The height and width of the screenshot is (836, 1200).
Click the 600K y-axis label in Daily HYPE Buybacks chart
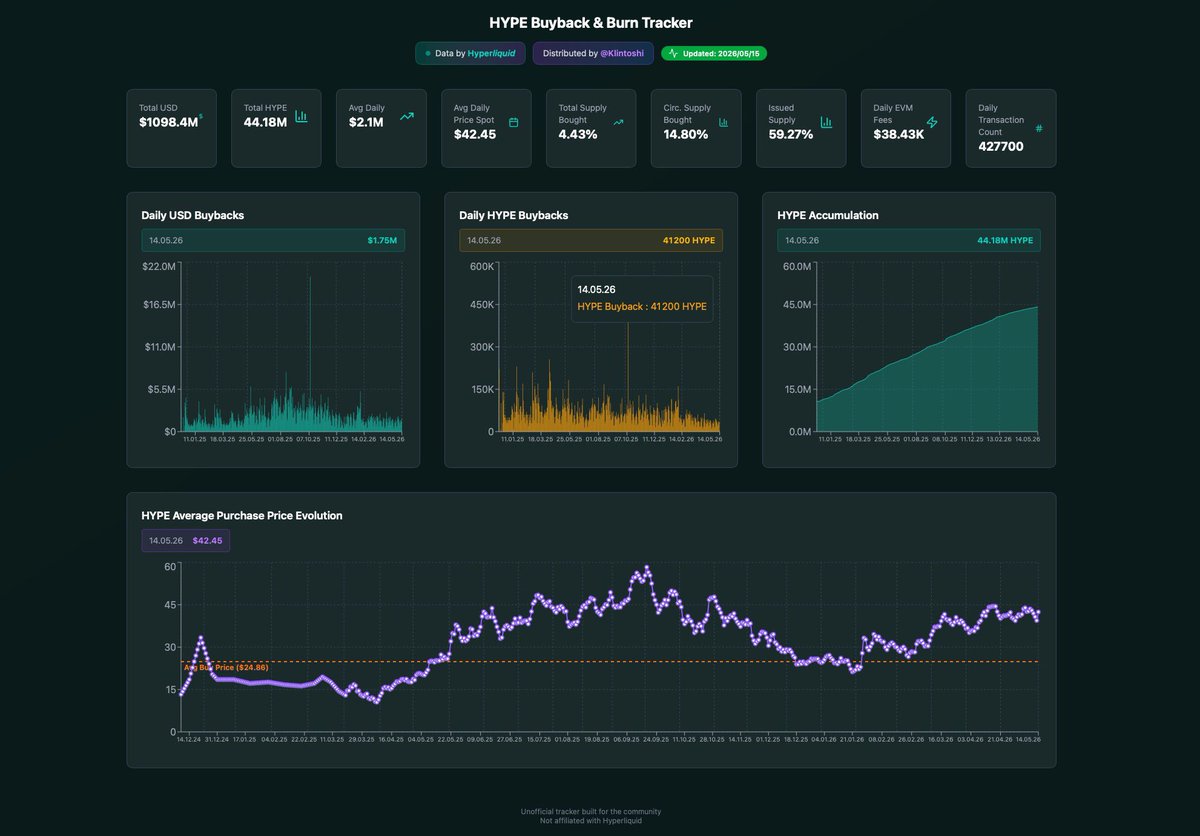481,266
